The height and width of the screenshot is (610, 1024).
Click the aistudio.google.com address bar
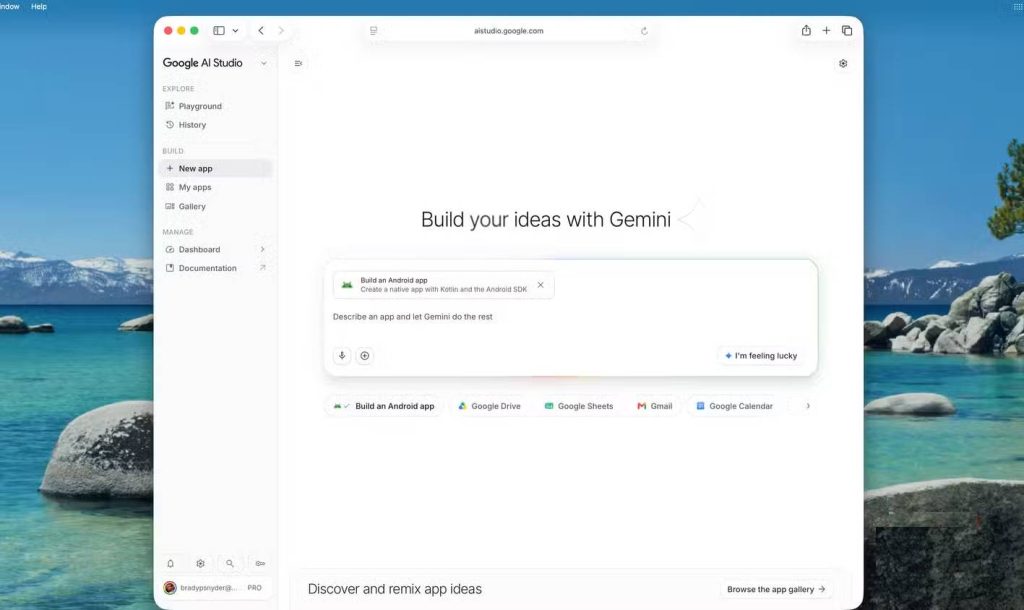(509, 31)
